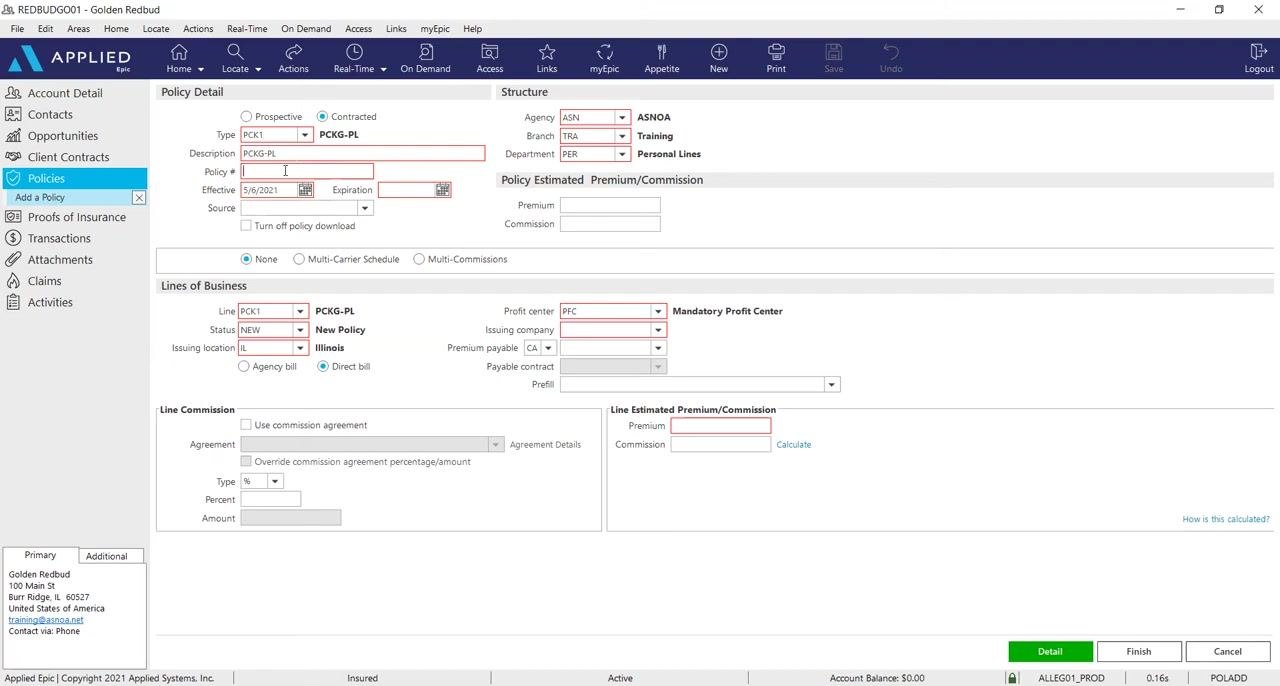Click the Finish button
The image size is (1280, 686).
pos(1139,651)
